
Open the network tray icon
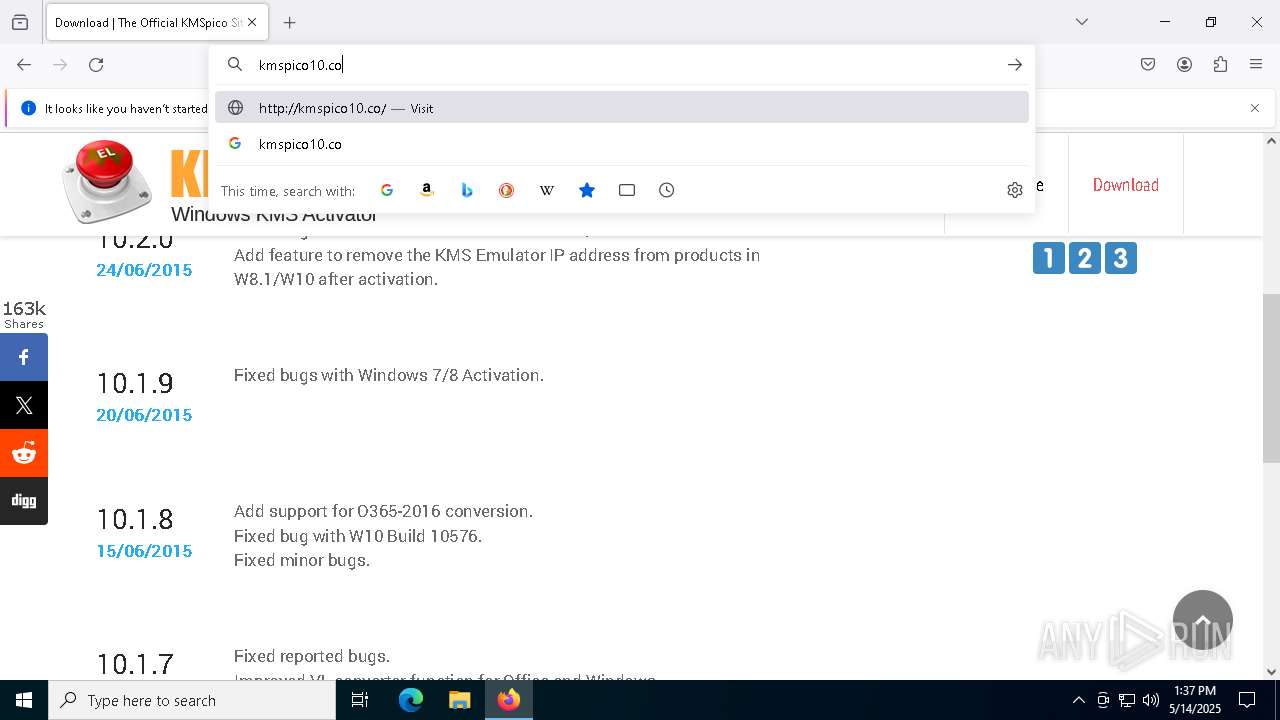(x=1127, y=700)
